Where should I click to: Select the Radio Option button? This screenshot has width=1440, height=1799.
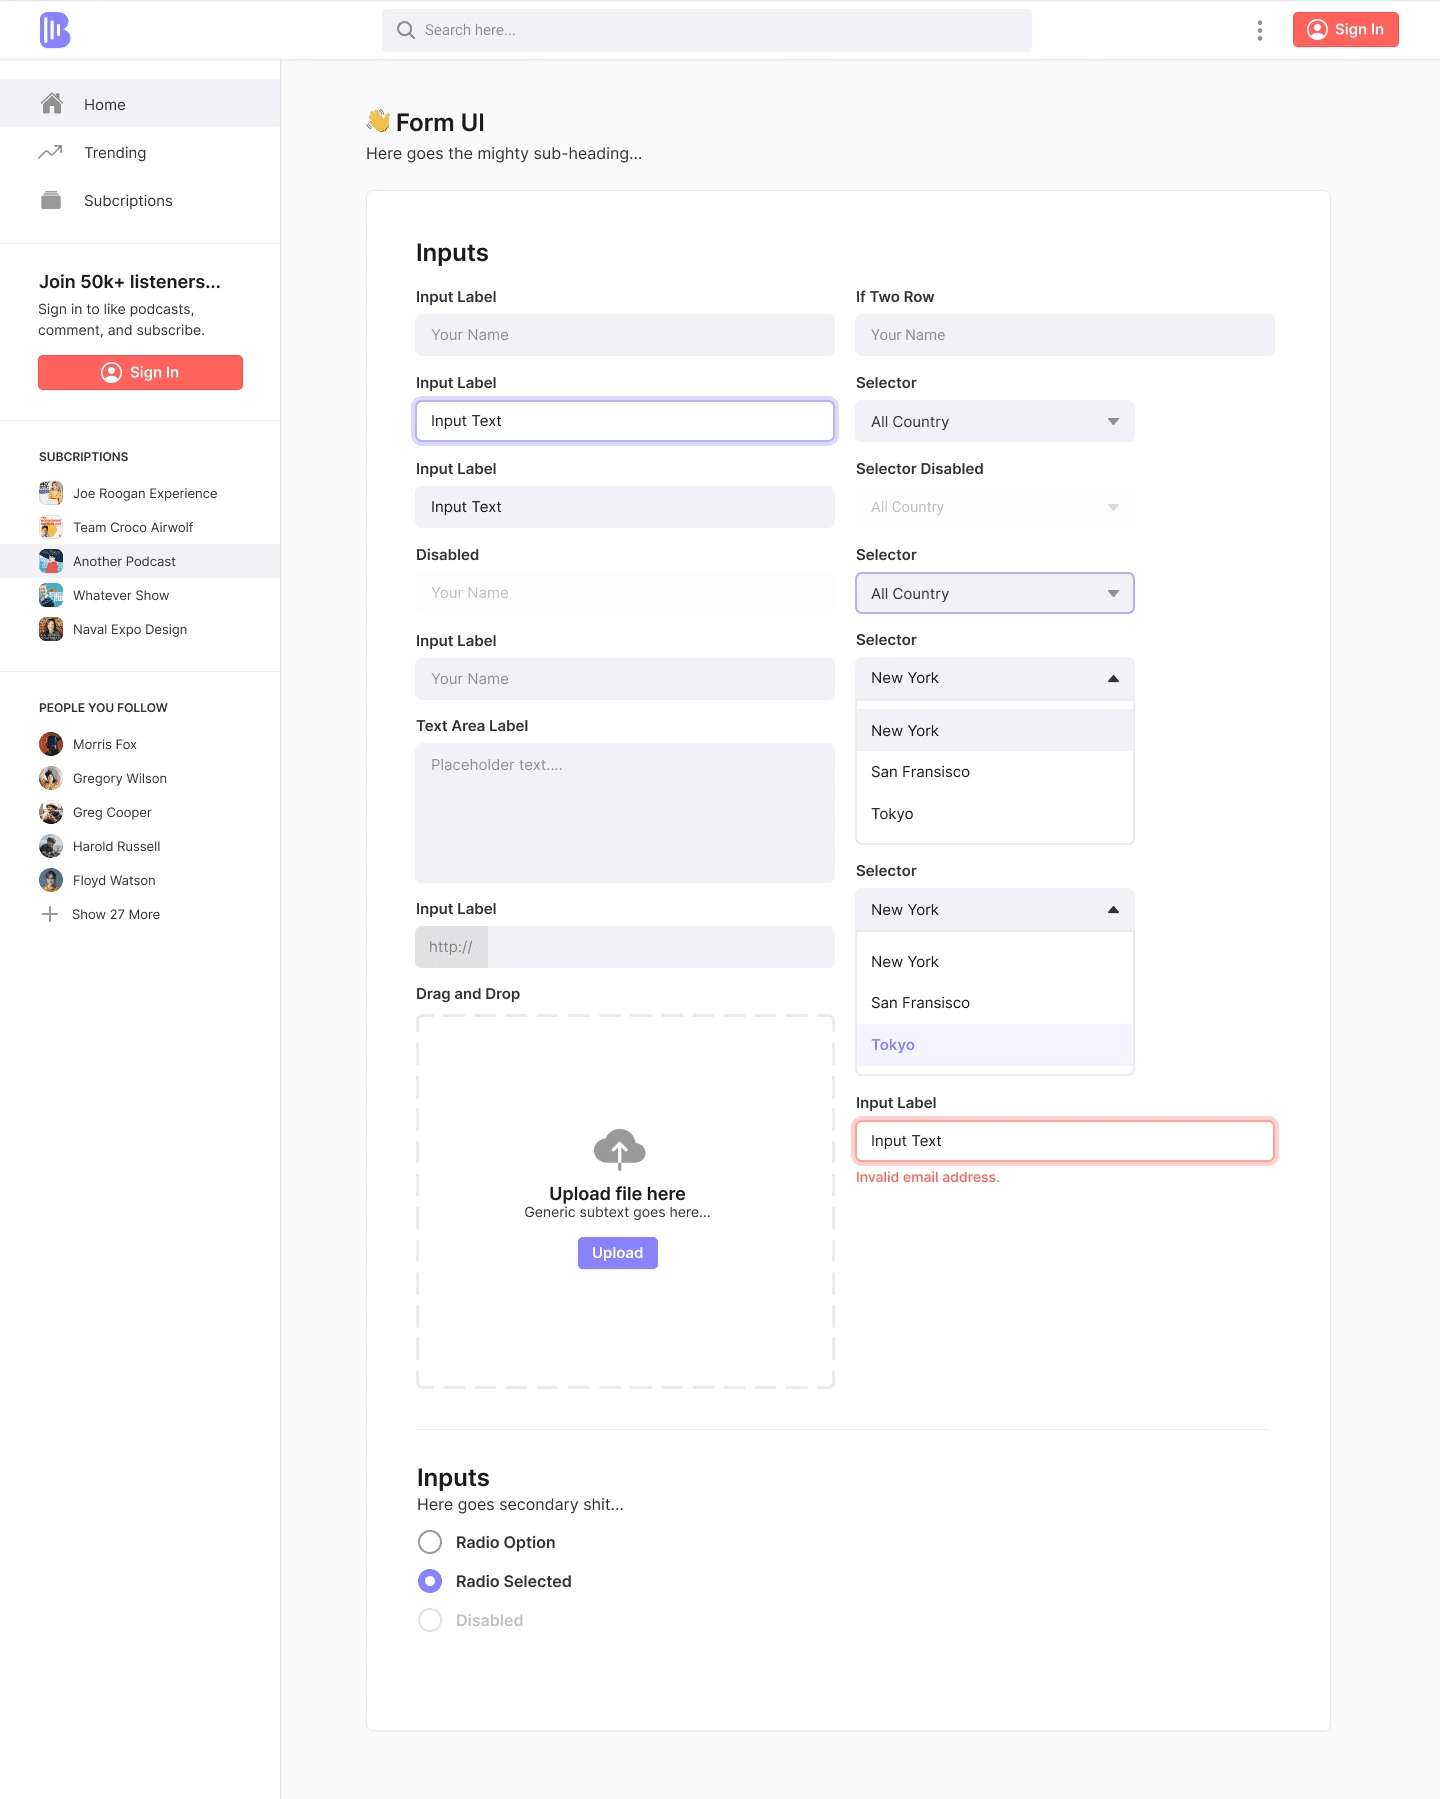pyautogui.click(x=430, y=1542)
